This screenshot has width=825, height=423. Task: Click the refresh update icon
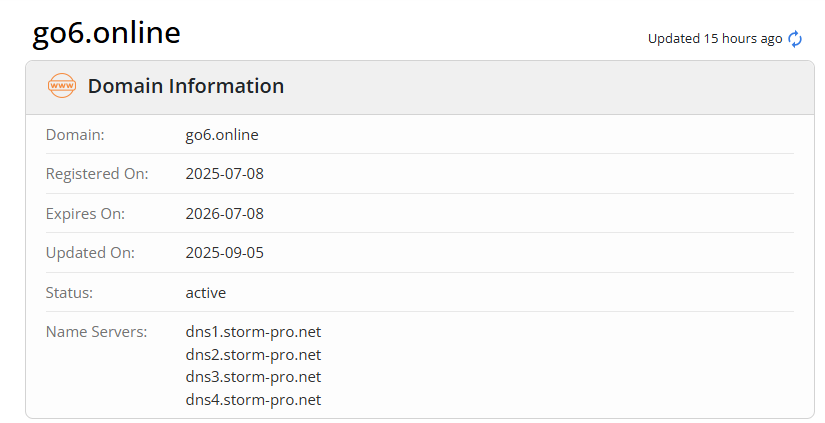(795, 39)
